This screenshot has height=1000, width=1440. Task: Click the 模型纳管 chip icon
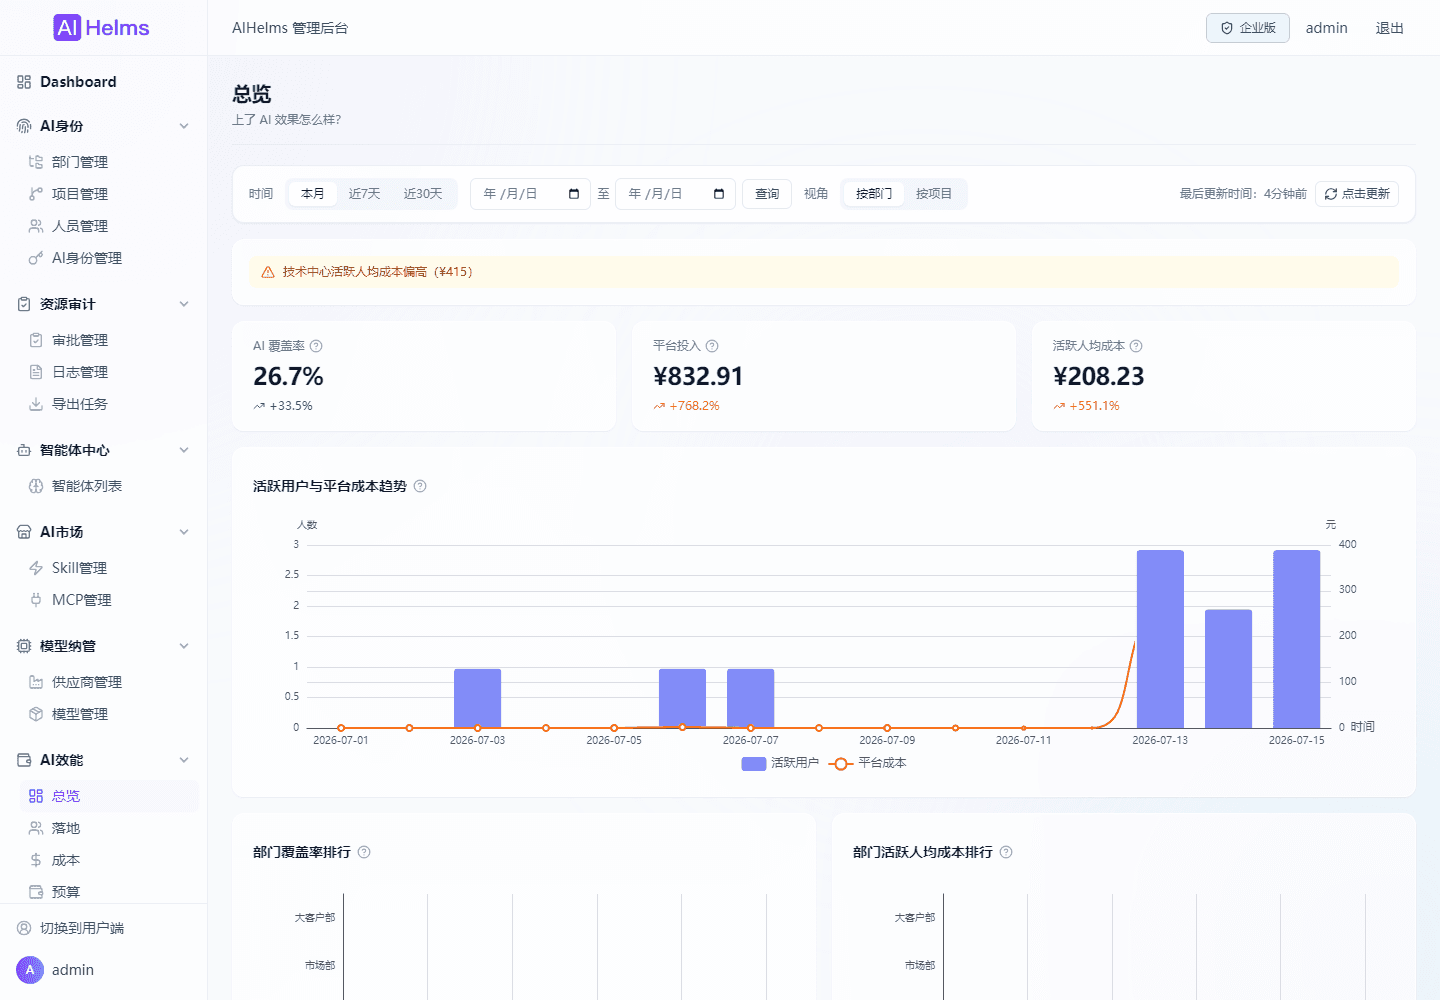pyautogui.click(x=24, y=646)
